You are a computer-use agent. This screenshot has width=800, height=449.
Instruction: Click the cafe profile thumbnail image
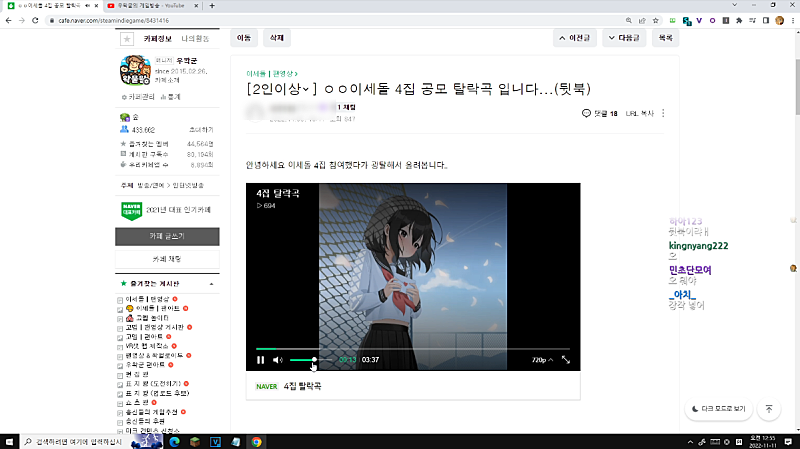pyautogui.click(x=135, y=70)
